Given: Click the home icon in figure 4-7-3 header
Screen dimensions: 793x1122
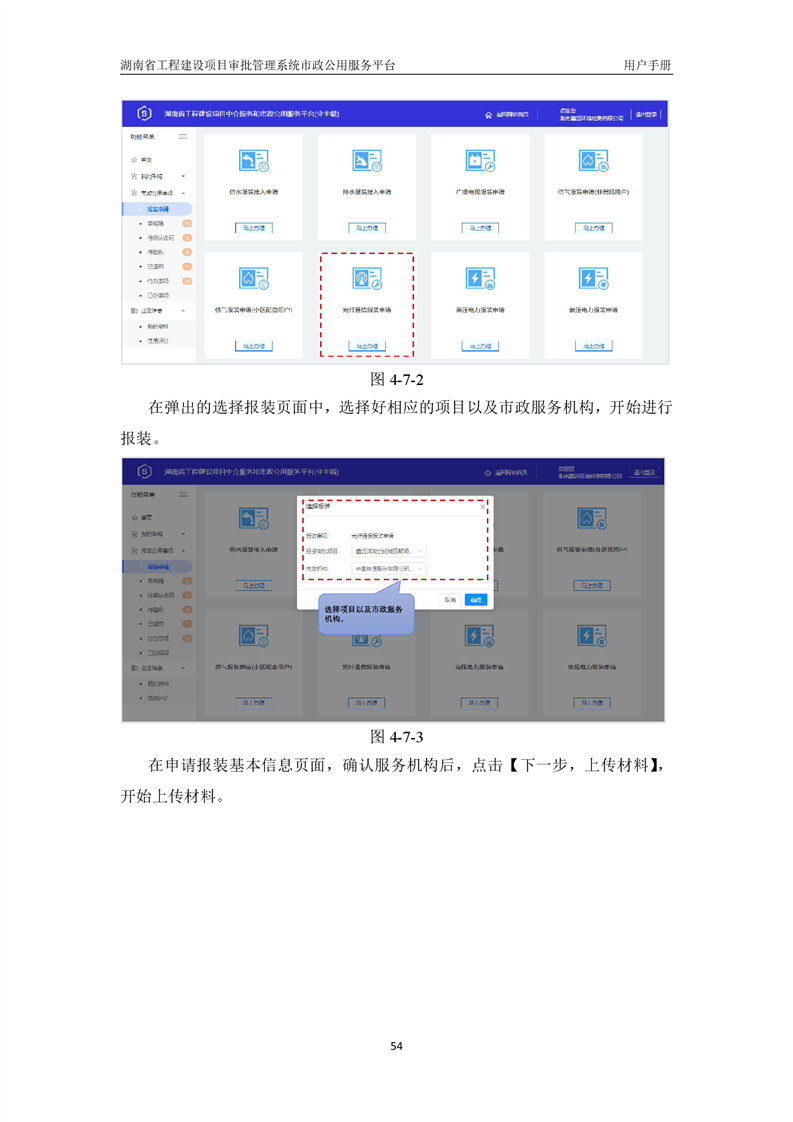Looking at the screenshot, I should click(x=487, y=472).
